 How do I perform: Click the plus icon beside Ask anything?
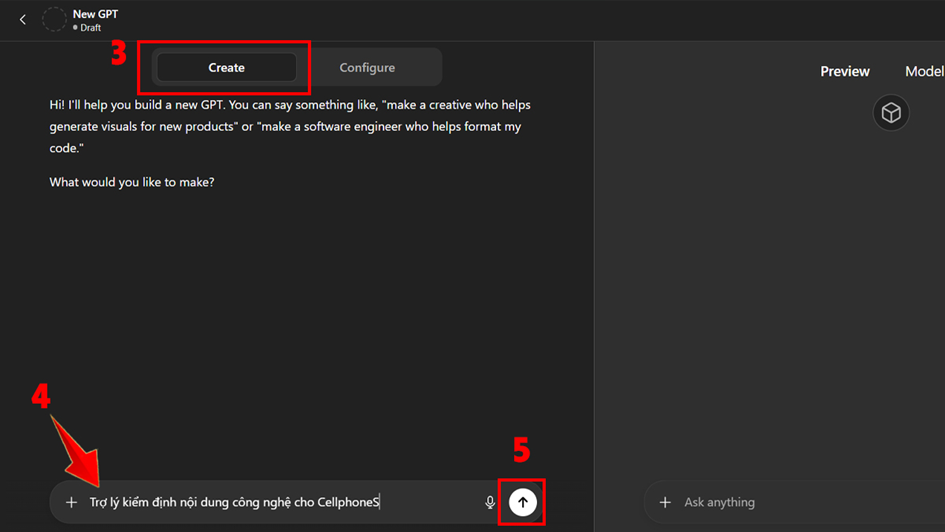665,502
